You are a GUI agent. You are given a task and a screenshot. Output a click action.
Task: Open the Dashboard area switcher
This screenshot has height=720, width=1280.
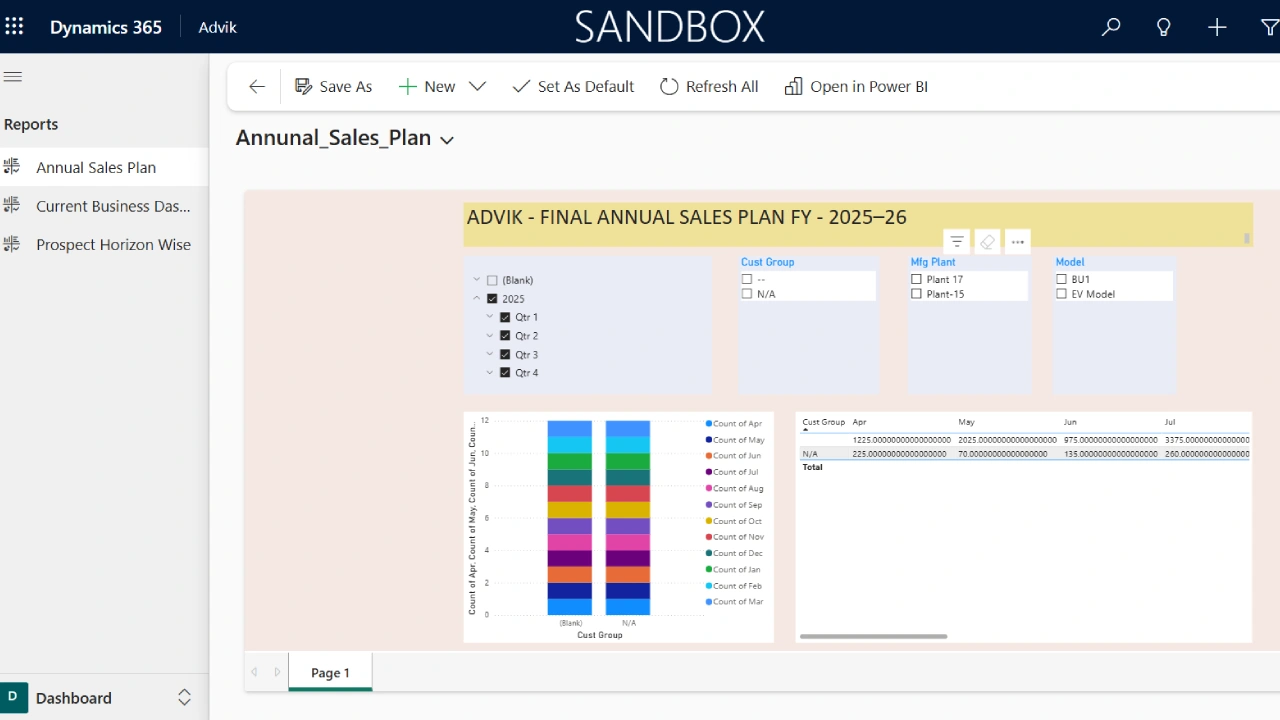[x=184, y=697]
